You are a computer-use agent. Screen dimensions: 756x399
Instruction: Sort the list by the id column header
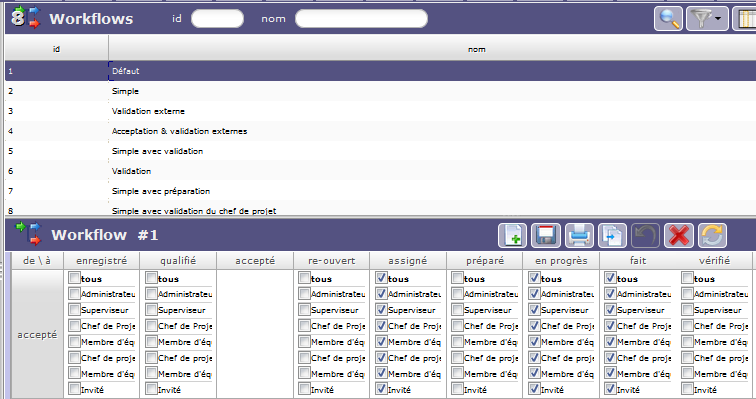(56, 49)
